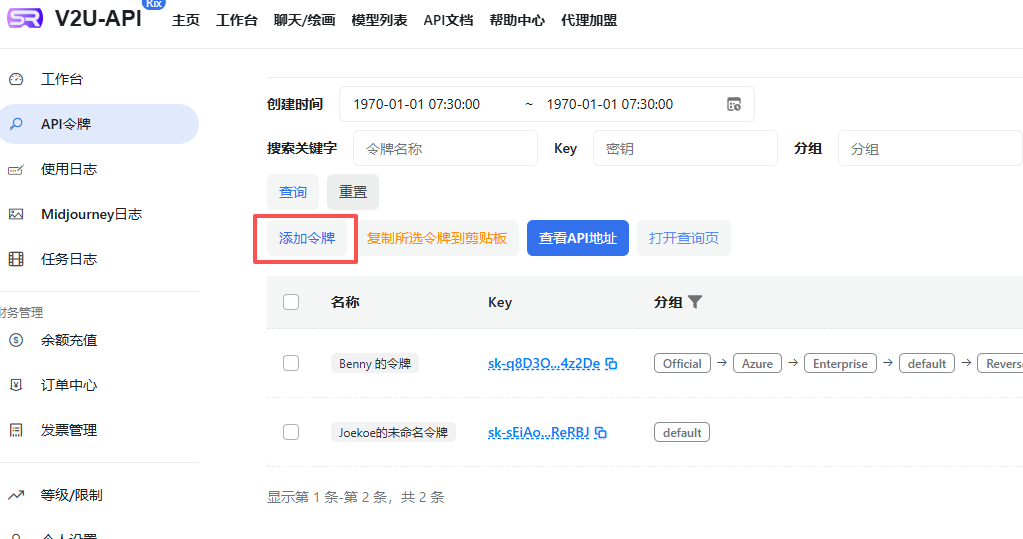The height and width of the screenshot is (539, 1023).
Task: Open 订单中心 from the sidebar
Action: pos(68,385)
